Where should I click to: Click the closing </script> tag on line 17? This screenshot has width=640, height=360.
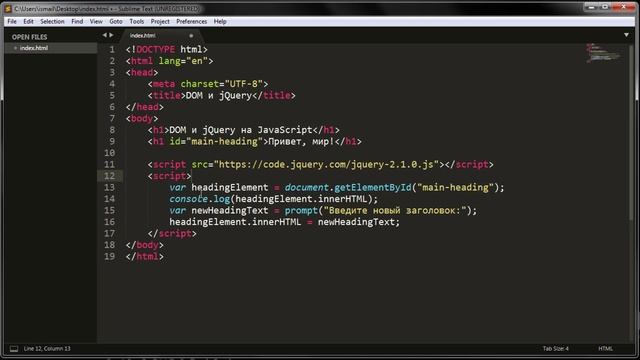pos(172,233)
